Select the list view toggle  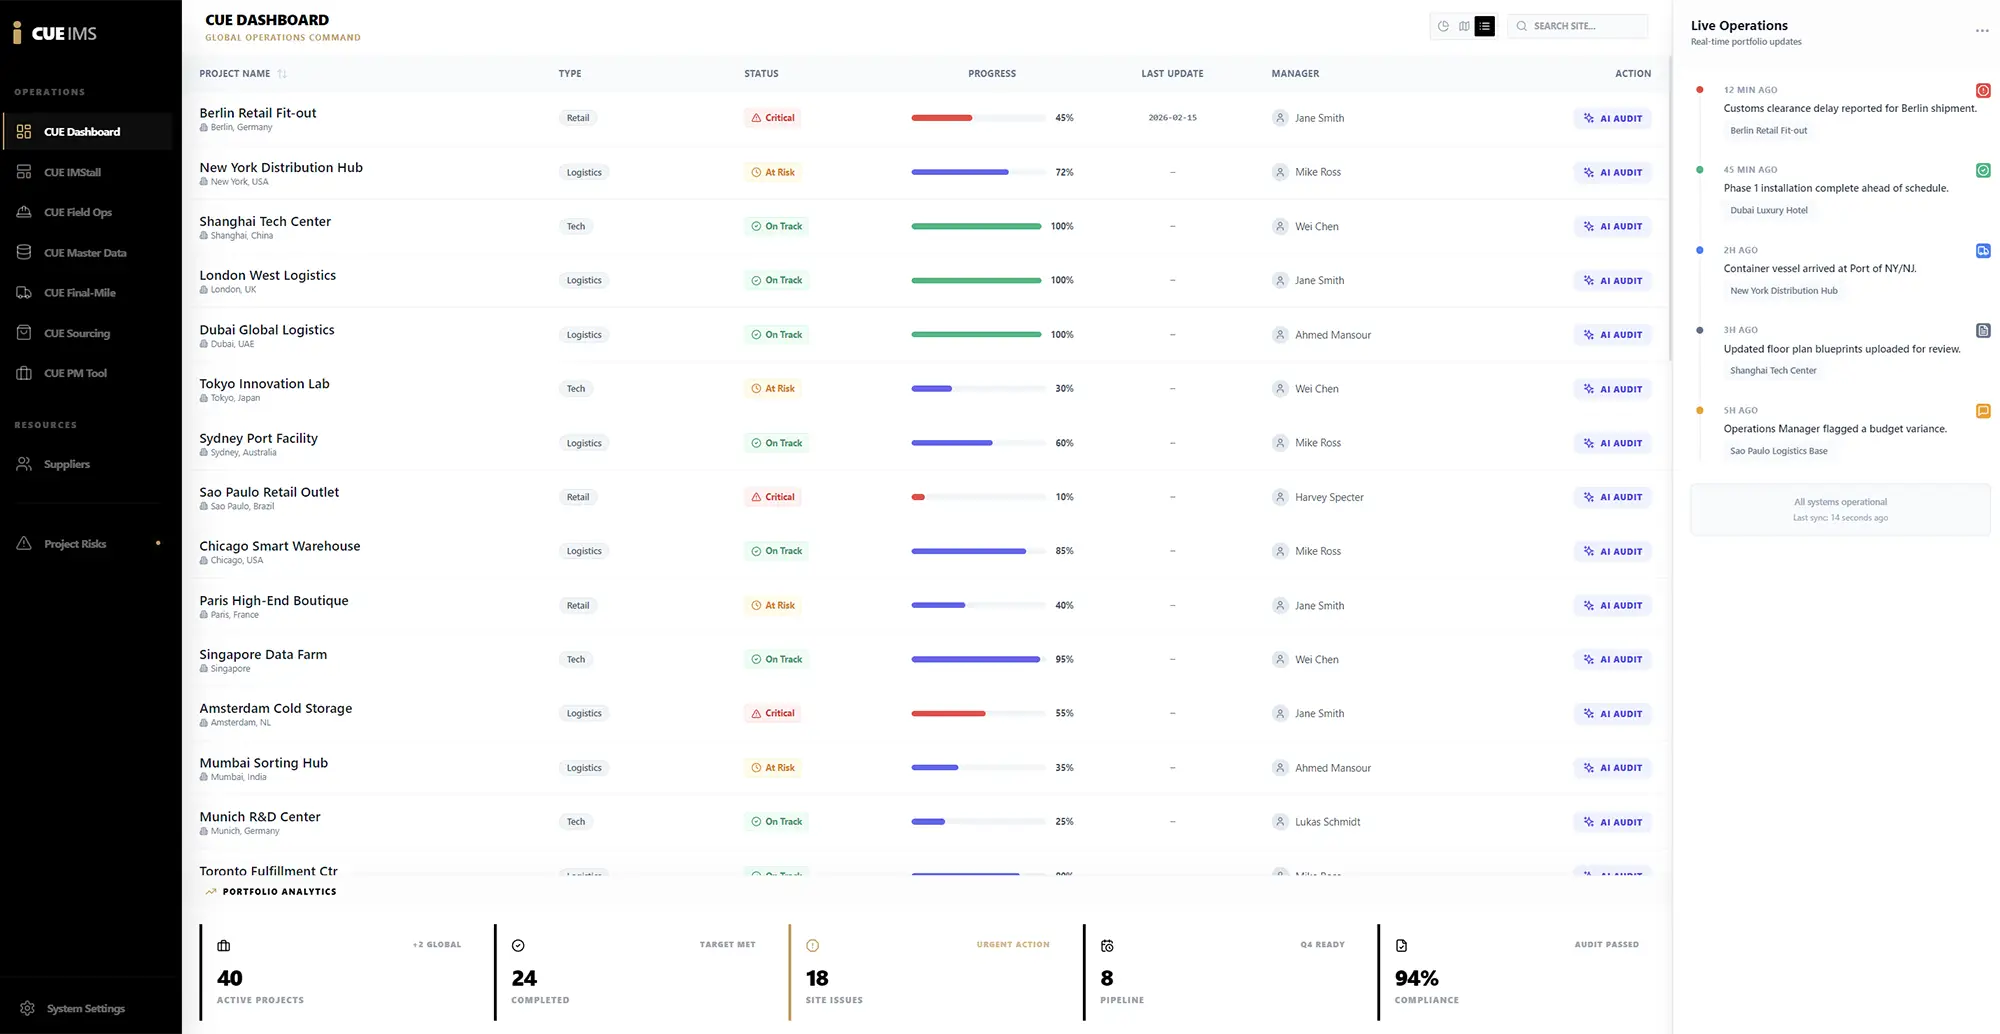click(x=1485, y=26)
